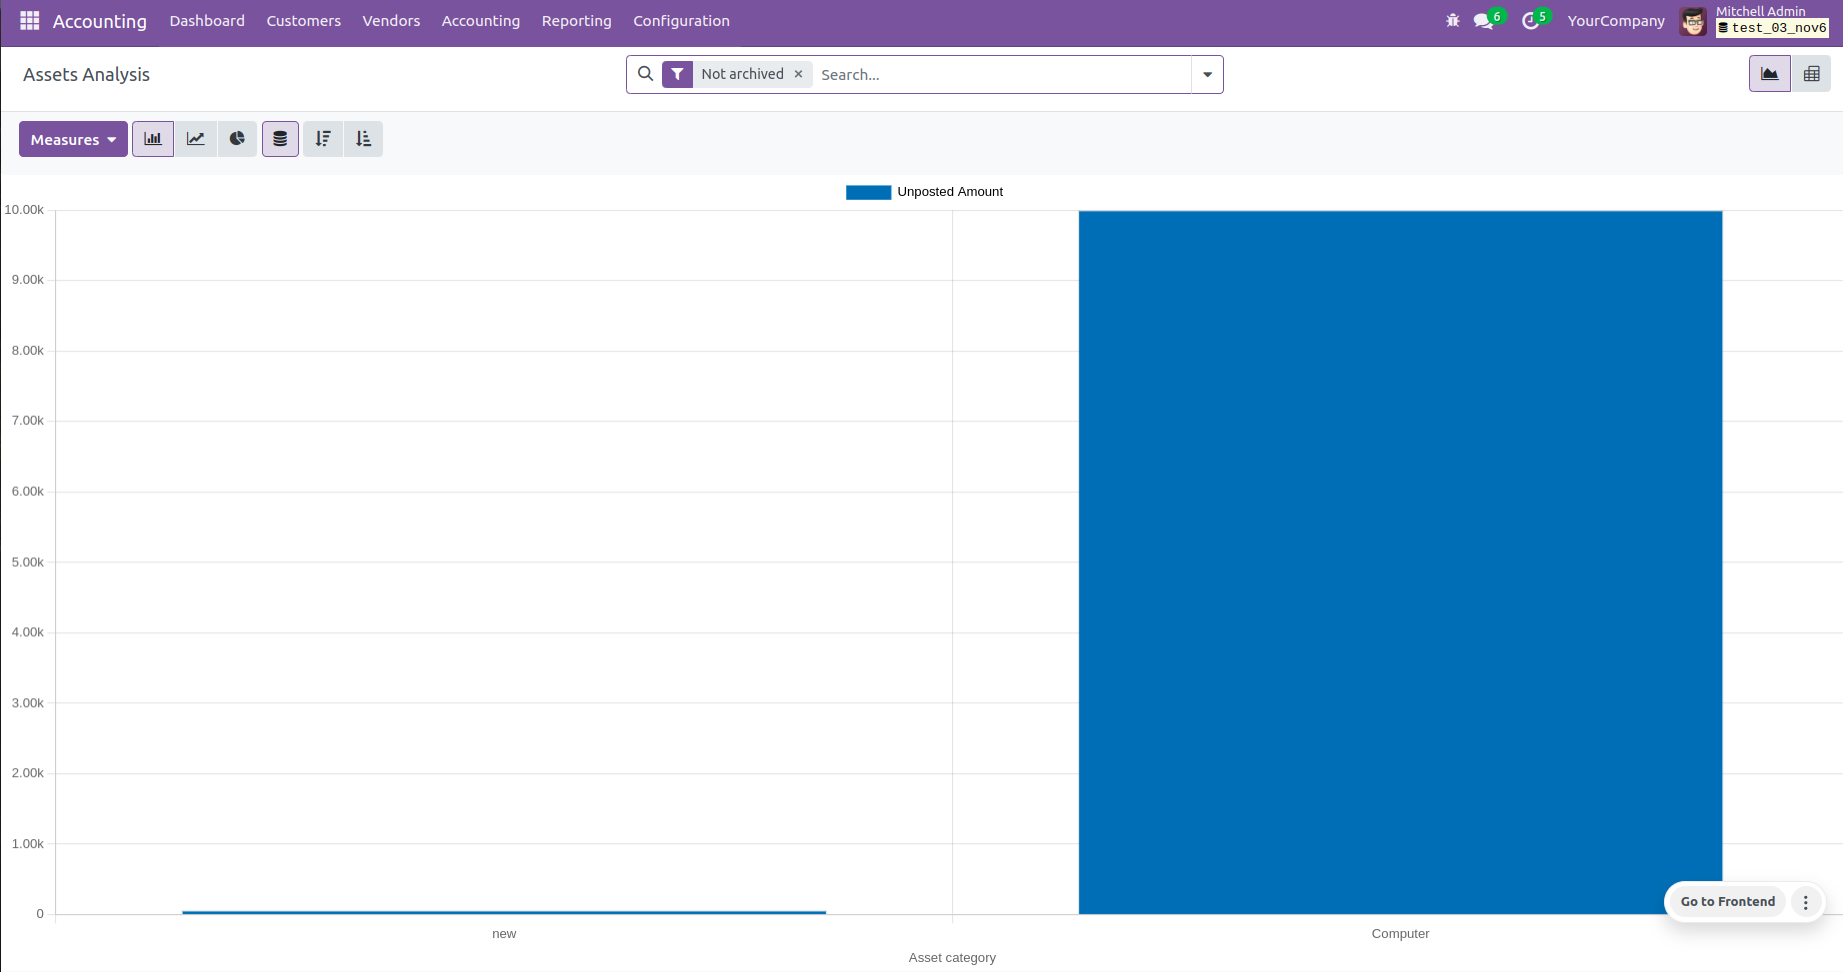Click Go to Frontend button
The height and width of the screenshot is (972, 1843).
coord(1727,901)
